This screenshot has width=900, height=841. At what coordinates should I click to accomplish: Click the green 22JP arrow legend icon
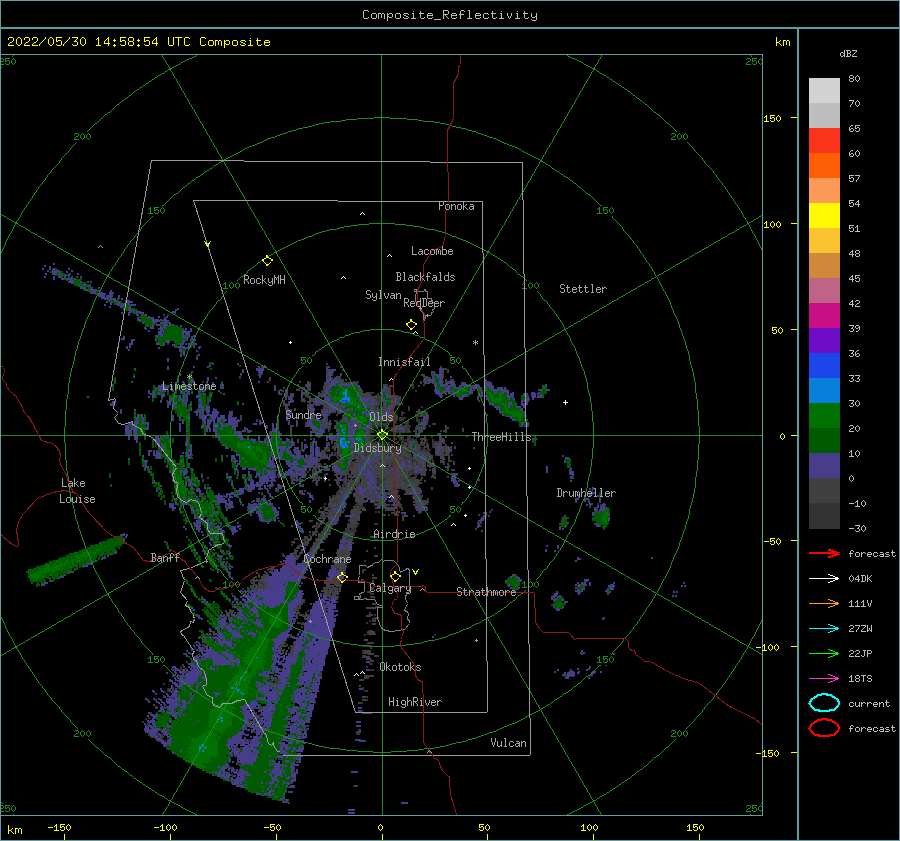[x=824, y=653]
